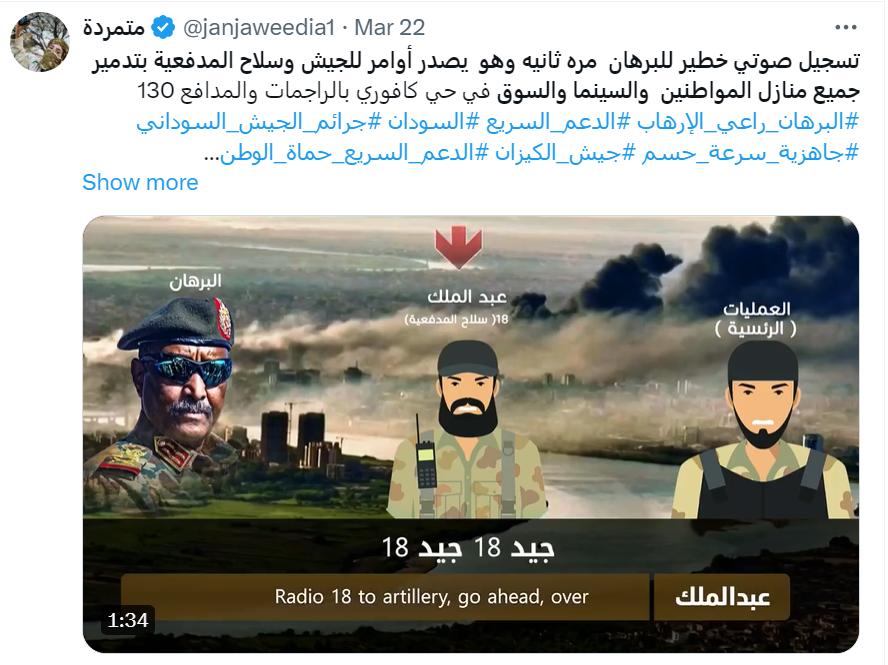
Task: Click the red down arrow in video
Action: point(458,247)
